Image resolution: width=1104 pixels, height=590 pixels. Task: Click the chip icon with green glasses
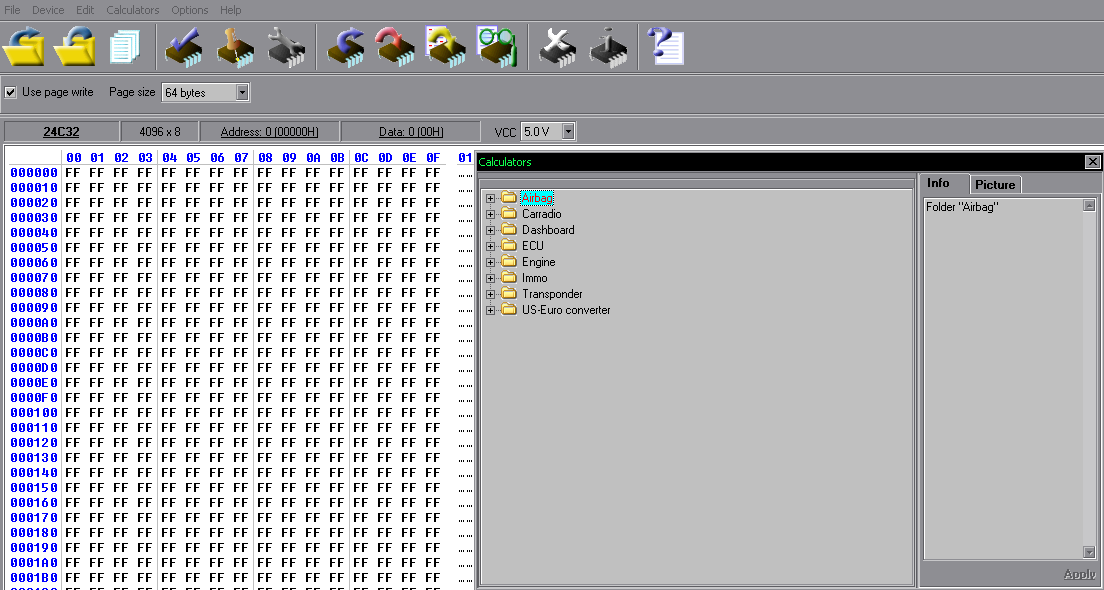click(x=497, y=47)
